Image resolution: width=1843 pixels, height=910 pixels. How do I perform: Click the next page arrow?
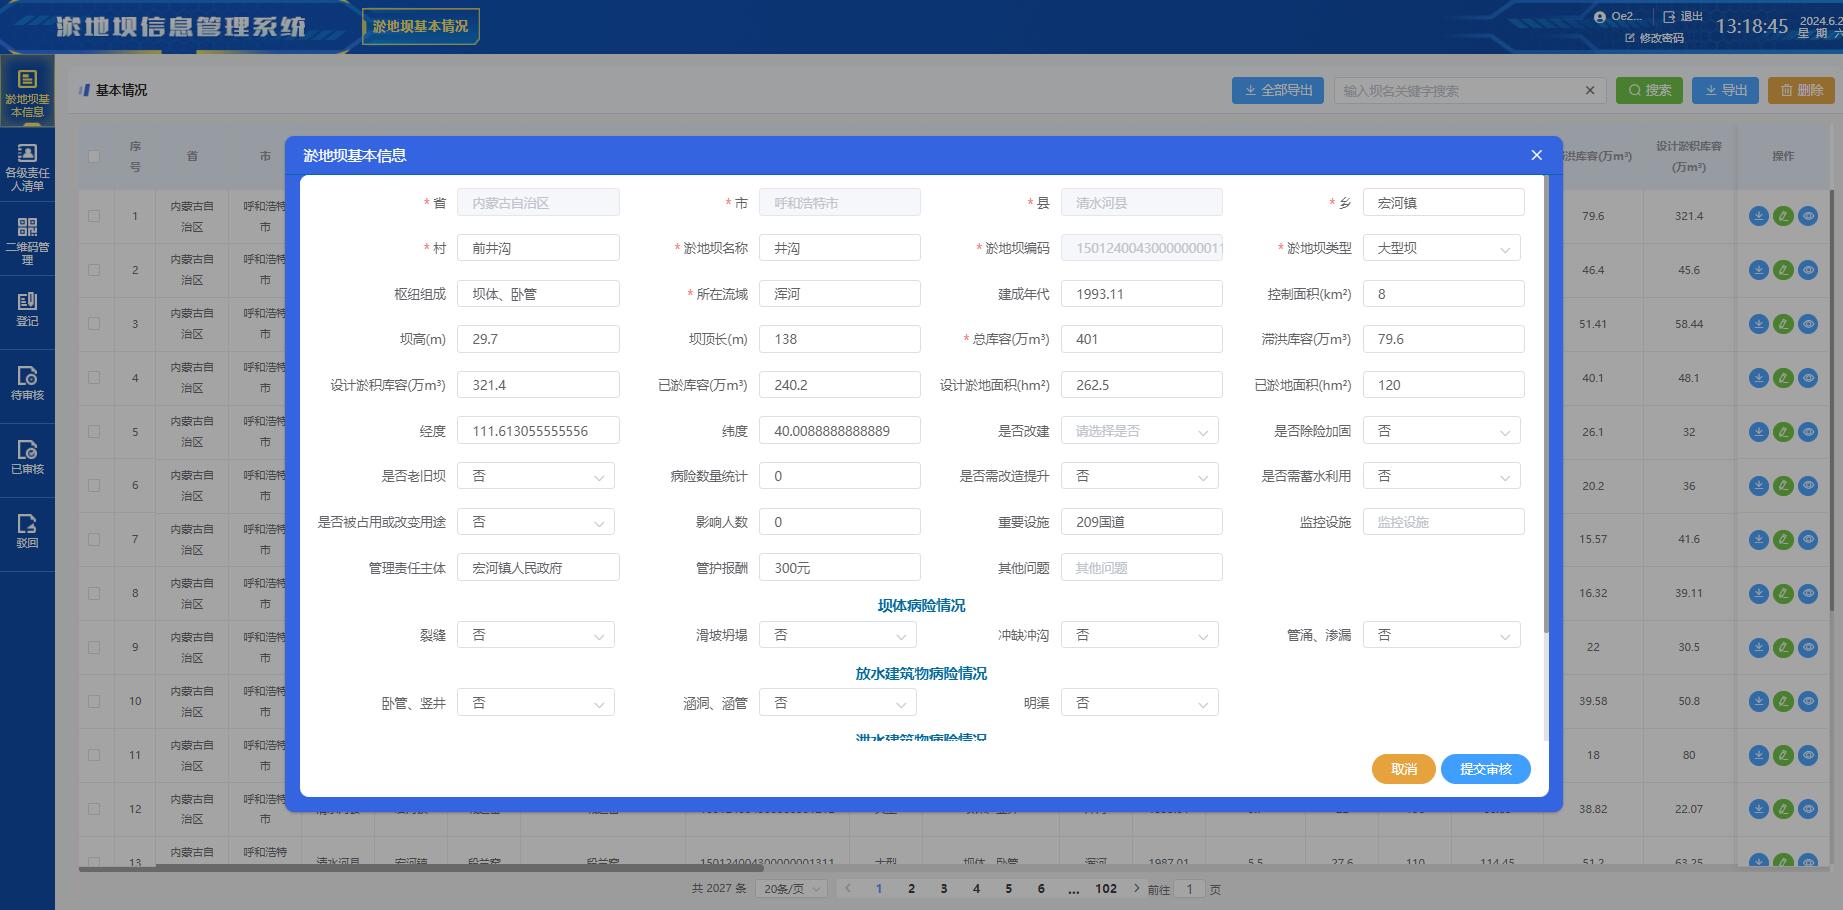pyautogui.click(x=1136, y=888)
